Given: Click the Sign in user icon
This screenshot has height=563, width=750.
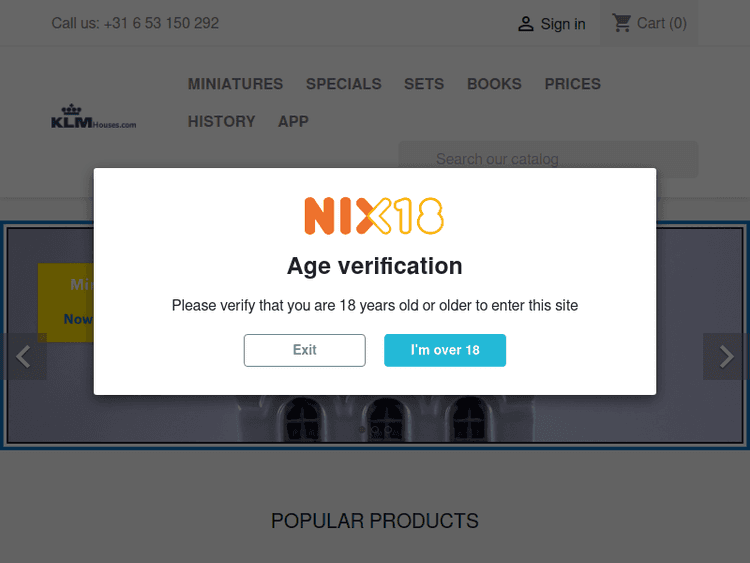Looking at the screenshot, I should [x=525, y=24].
